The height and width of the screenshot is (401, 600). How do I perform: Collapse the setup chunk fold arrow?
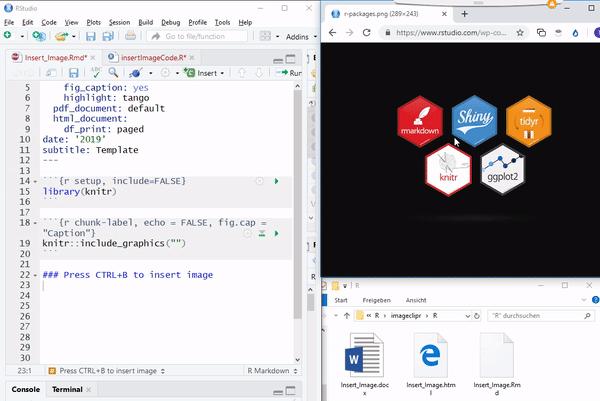pos(35,181)
